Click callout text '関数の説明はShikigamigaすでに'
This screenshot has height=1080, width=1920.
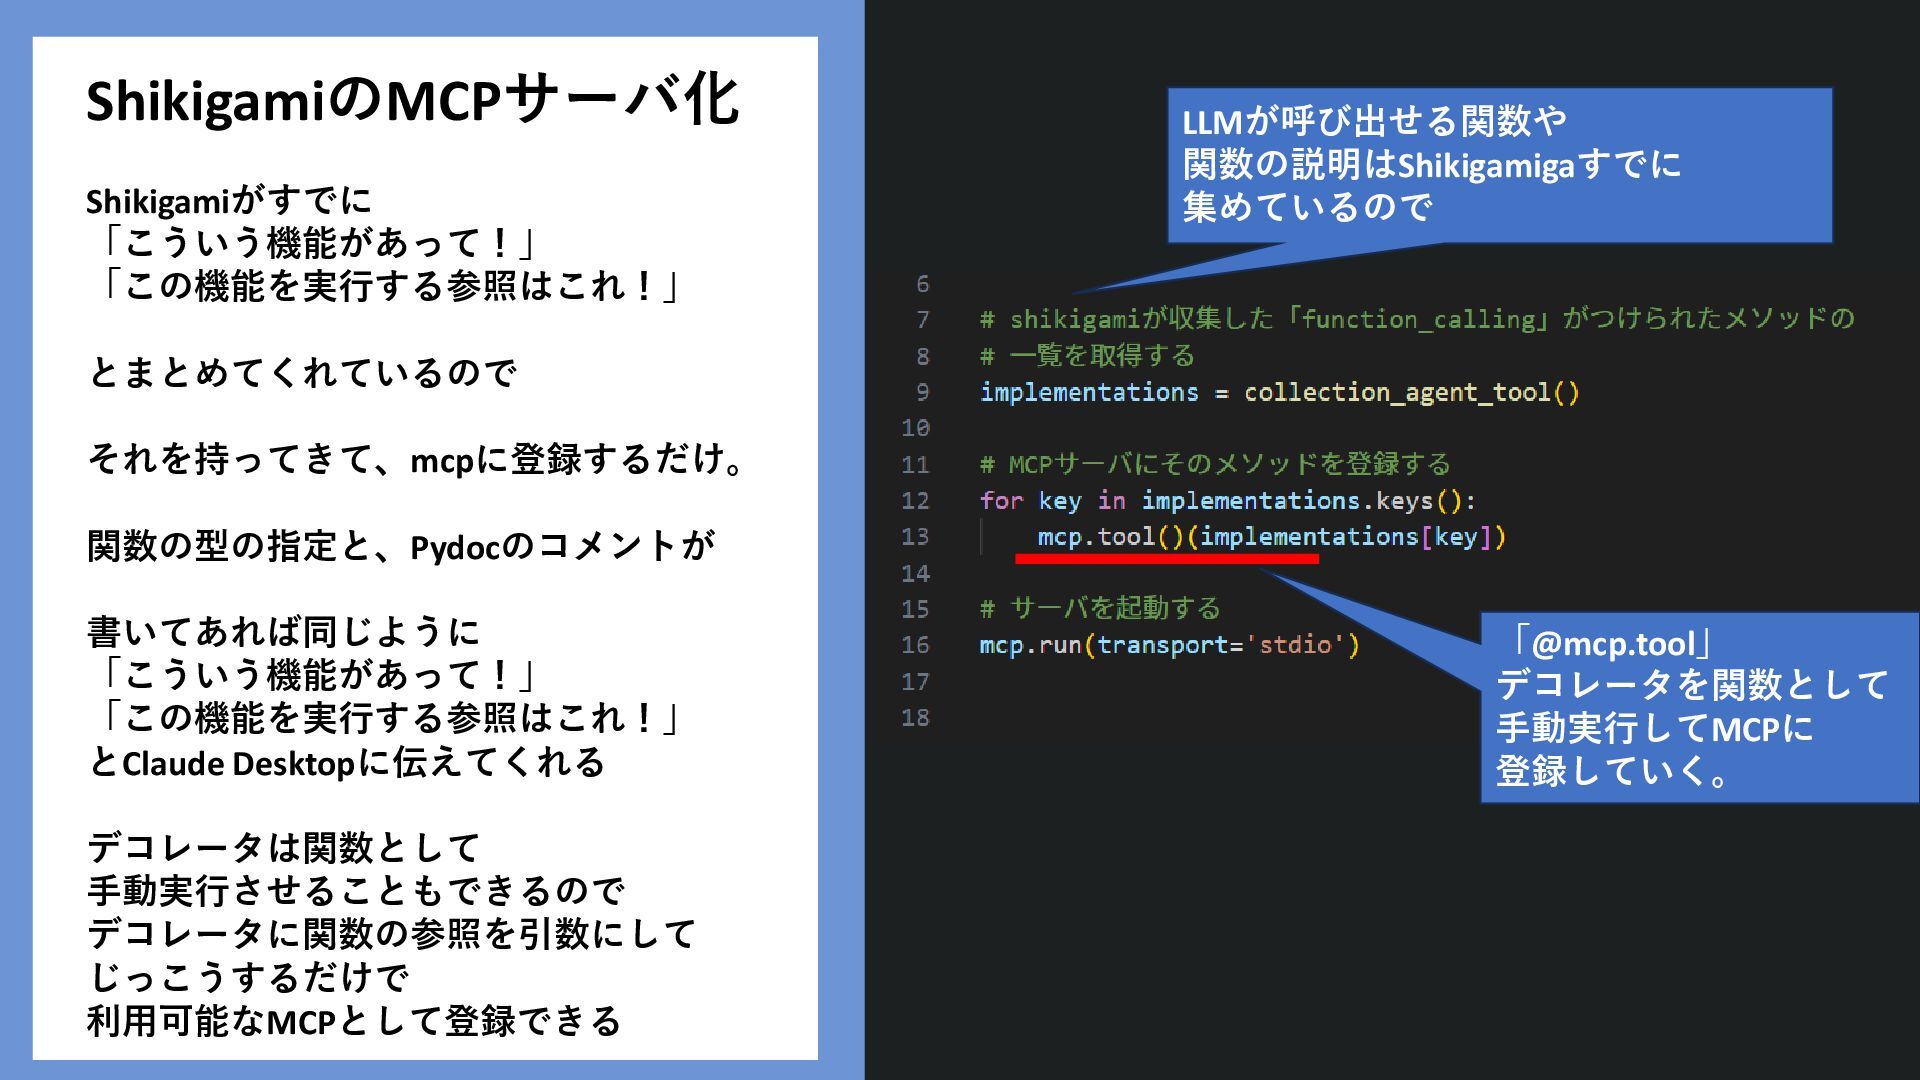(x=1432, y=164)
